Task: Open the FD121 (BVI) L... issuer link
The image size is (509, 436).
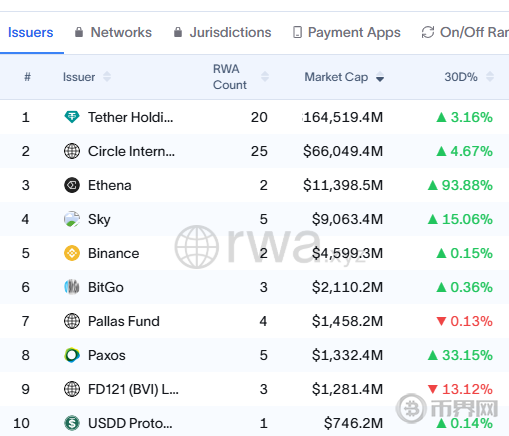Action: [x=133, y=389]
